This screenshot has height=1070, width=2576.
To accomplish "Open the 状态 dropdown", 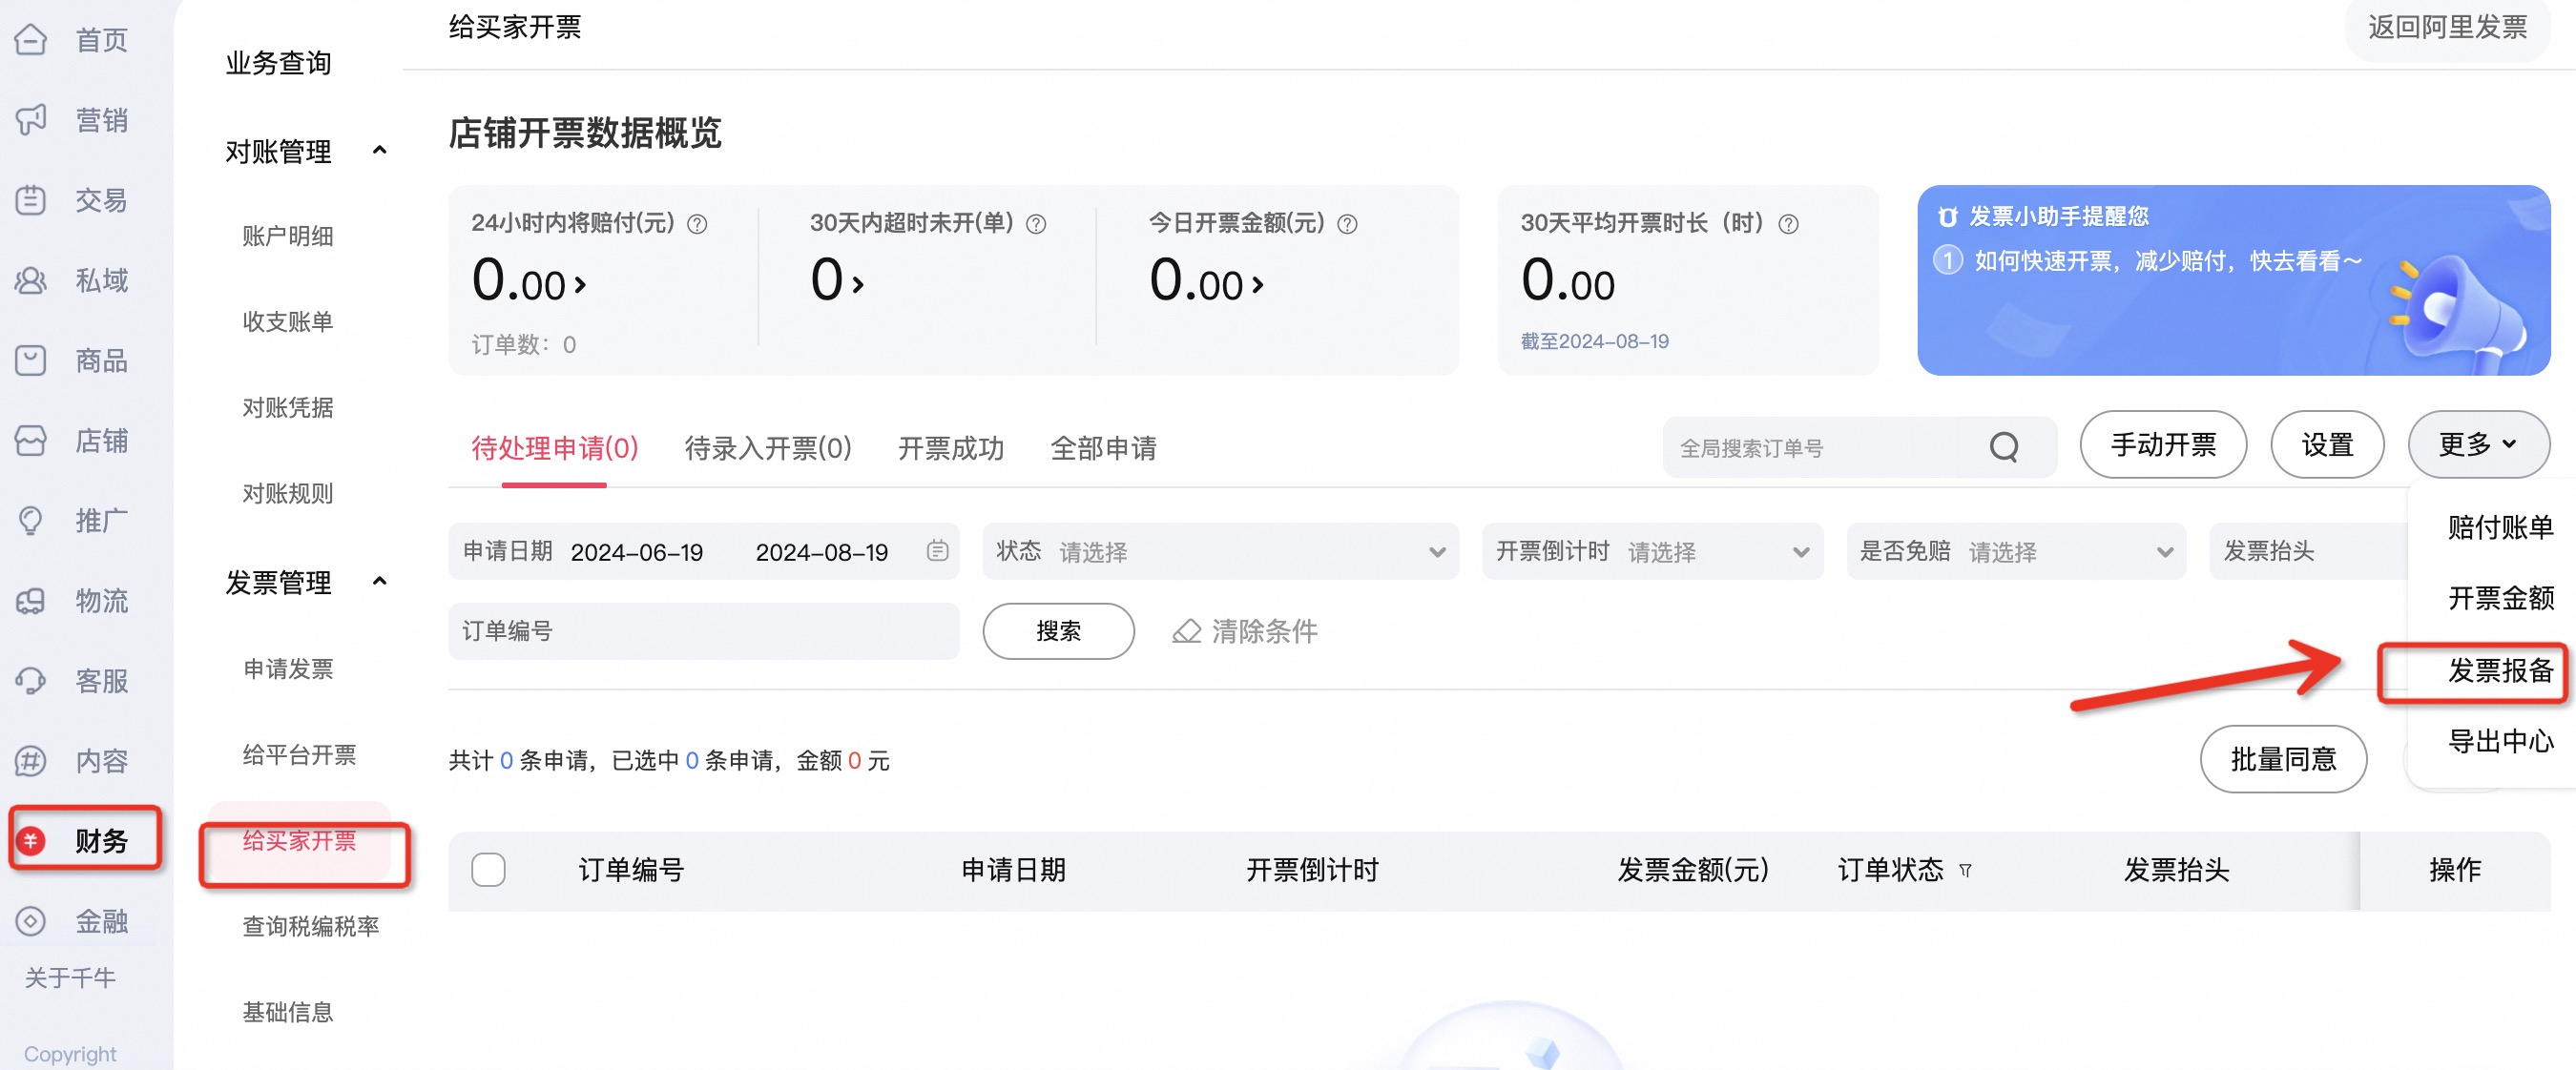I will point(1220,551).
